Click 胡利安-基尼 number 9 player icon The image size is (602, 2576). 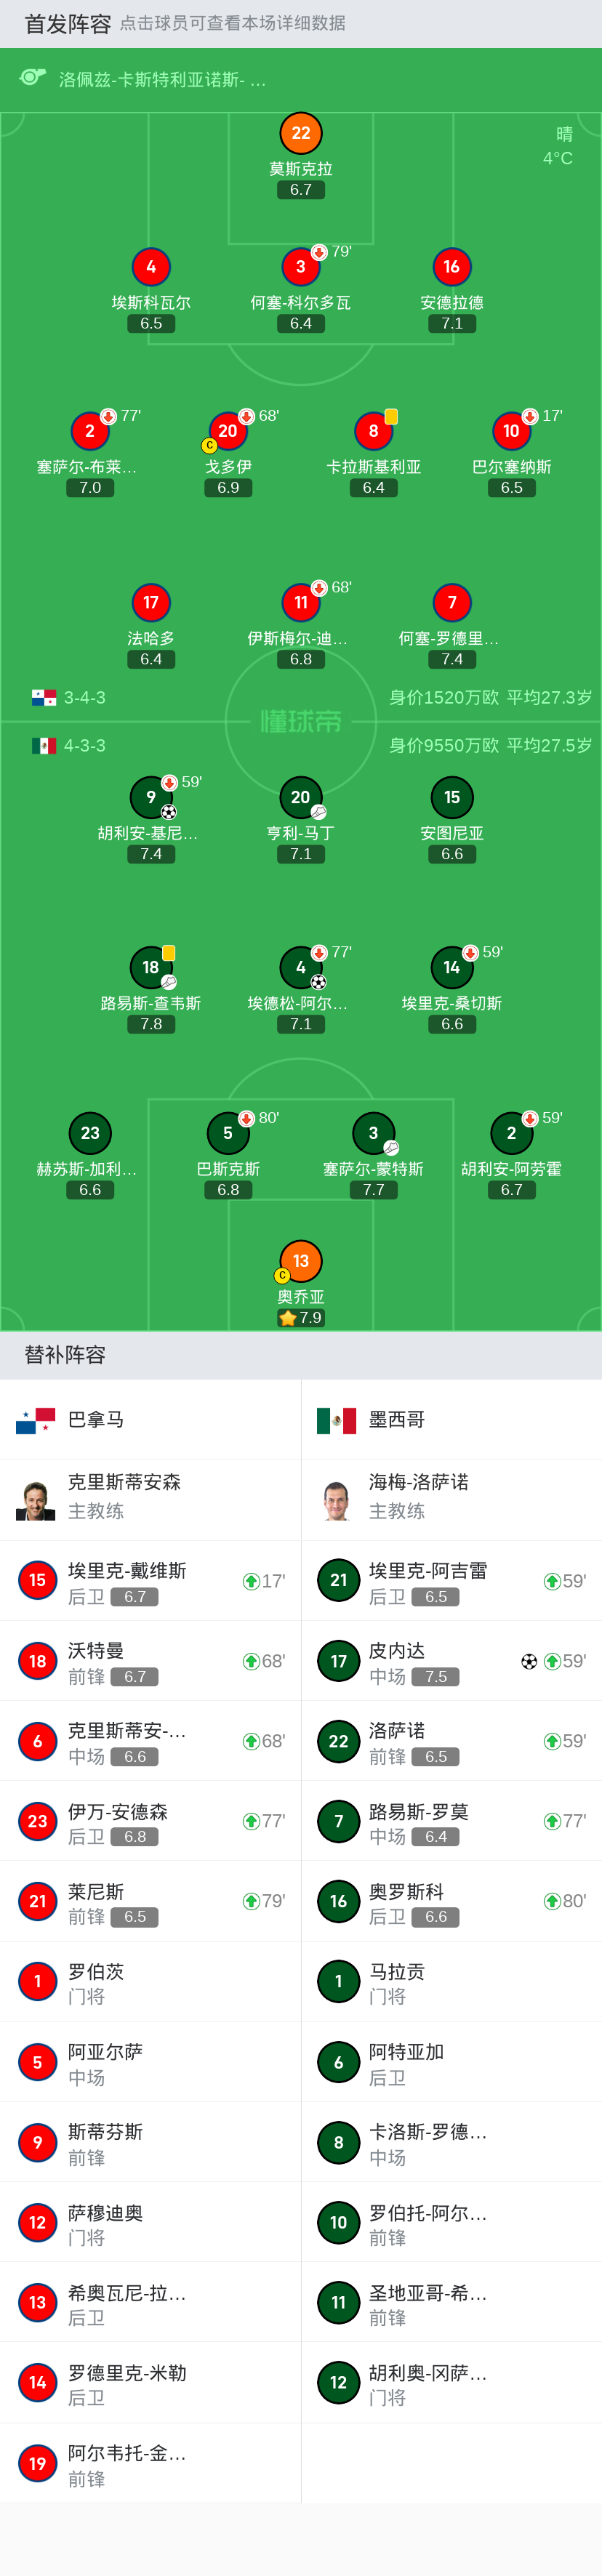(x=151, y=798)
